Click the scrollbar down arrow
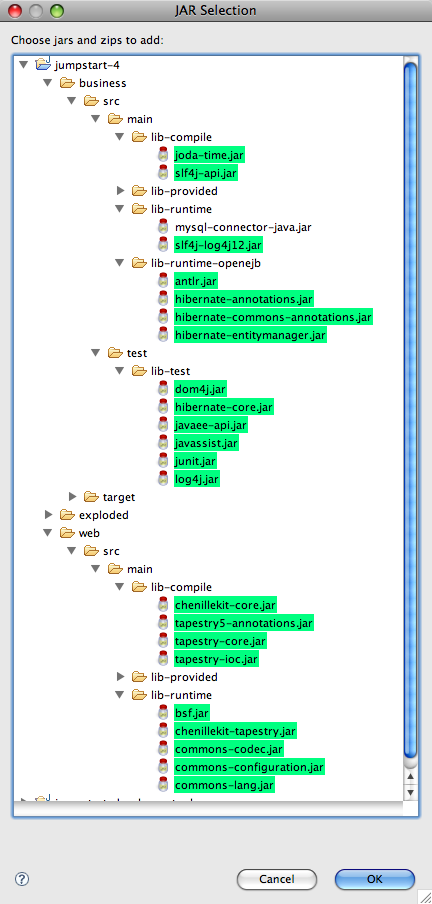The image size is (432, 904). [410, 792]
